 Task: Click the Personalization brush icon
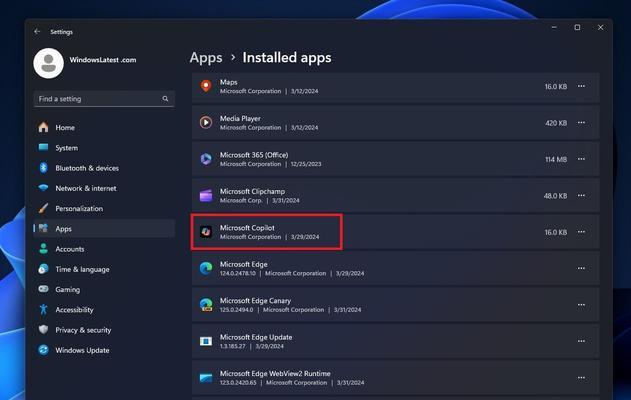[x=43, y=208]
